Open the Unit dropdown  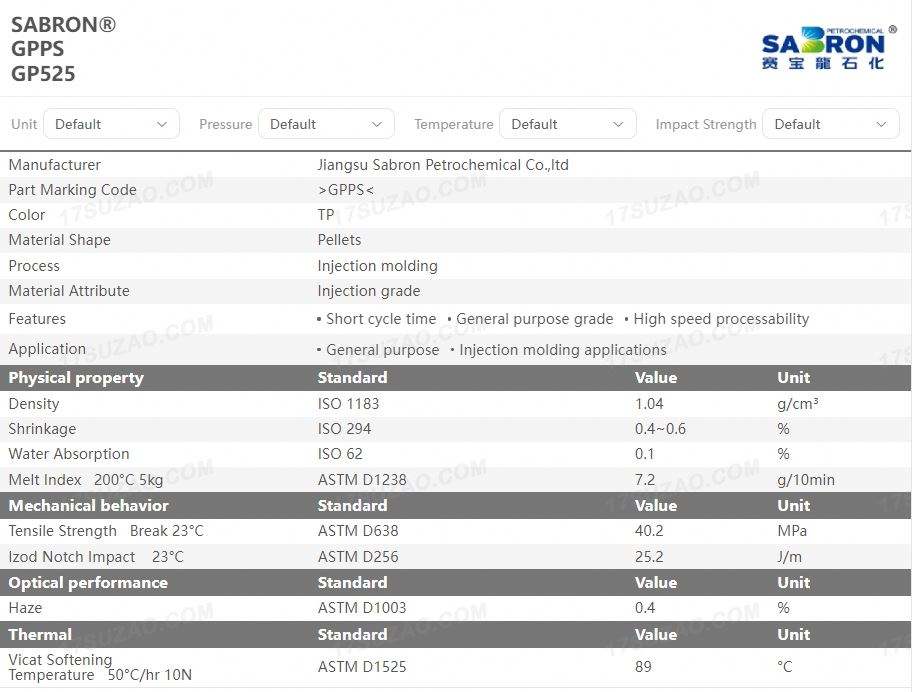[x=111, y=124]
